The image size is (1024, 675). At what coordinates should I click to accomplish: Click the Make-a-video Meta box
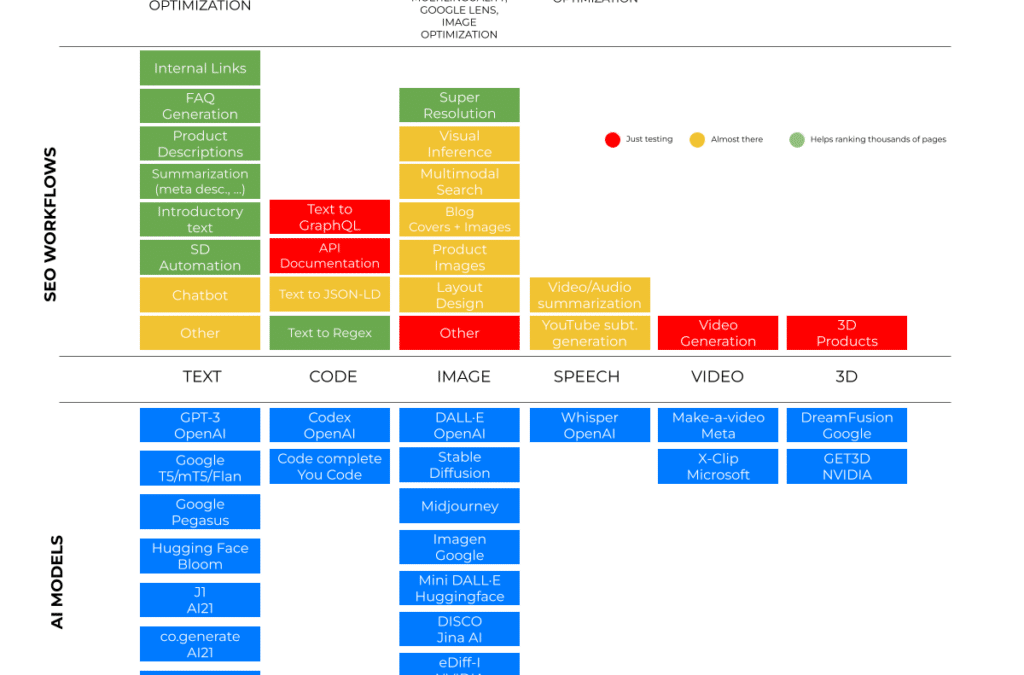718,425
